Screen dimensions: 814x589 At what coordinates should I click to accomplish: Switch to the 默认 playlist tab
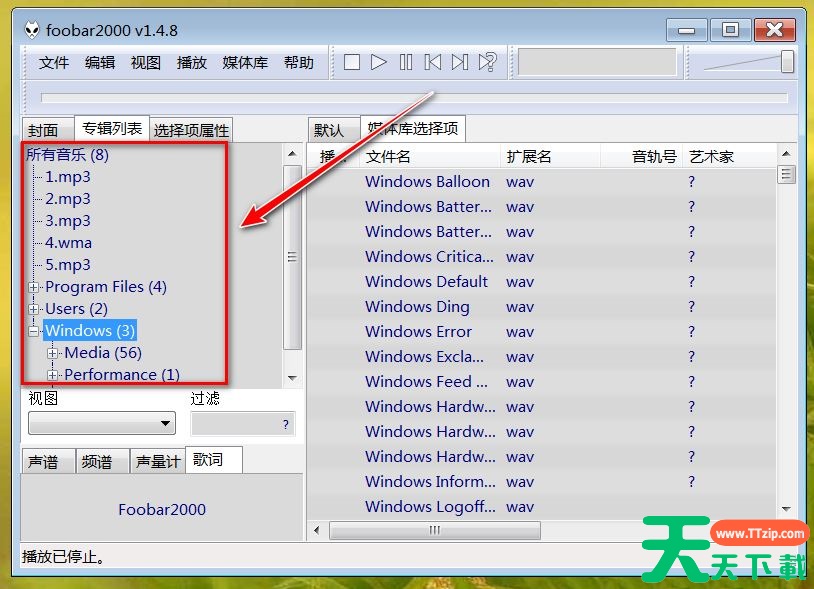[x=334, y=130]
